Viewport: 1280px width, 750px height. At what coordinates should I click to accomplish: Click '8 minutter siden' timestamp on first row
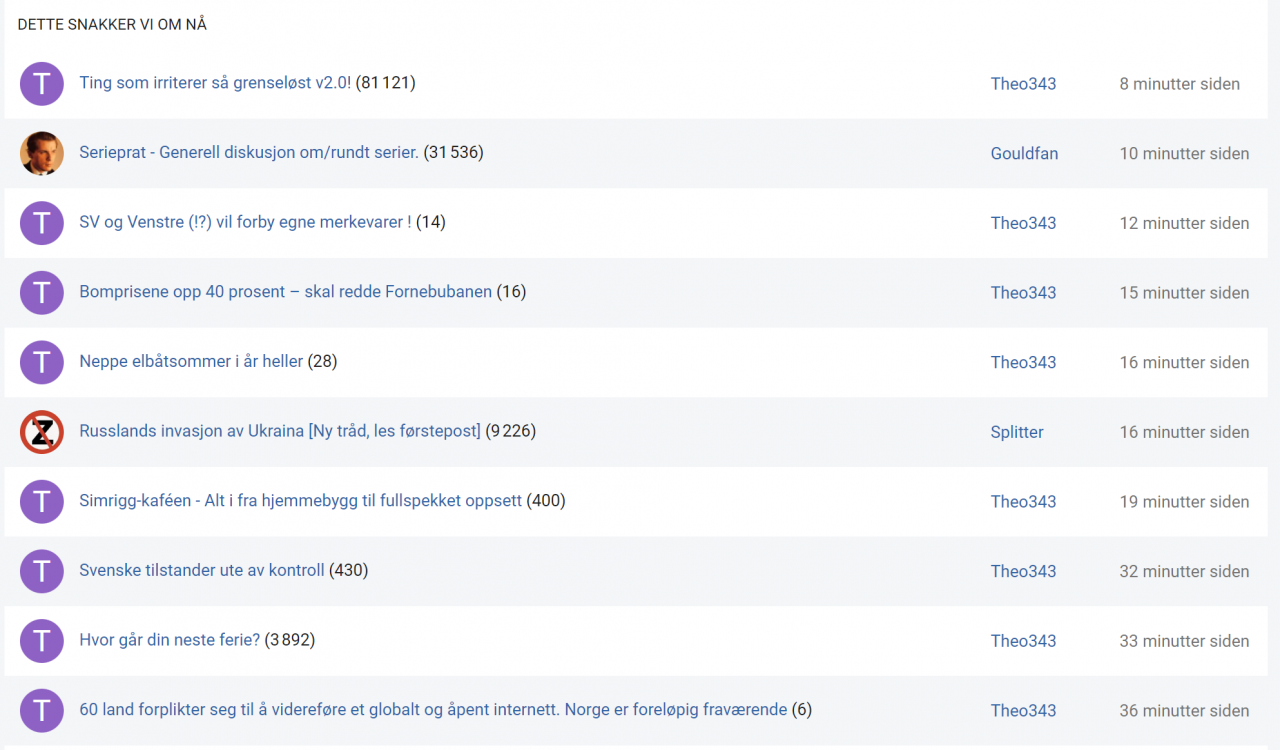[1179, 84]
